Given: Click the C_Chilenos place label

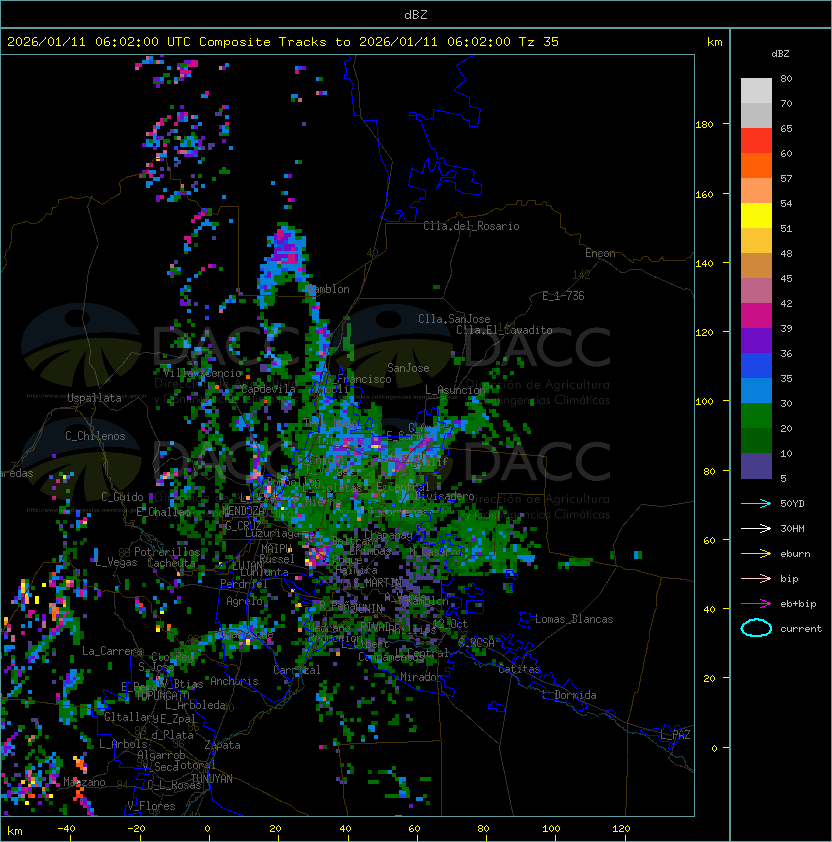Looking at the screenshot, I should [x=95, y=436].
